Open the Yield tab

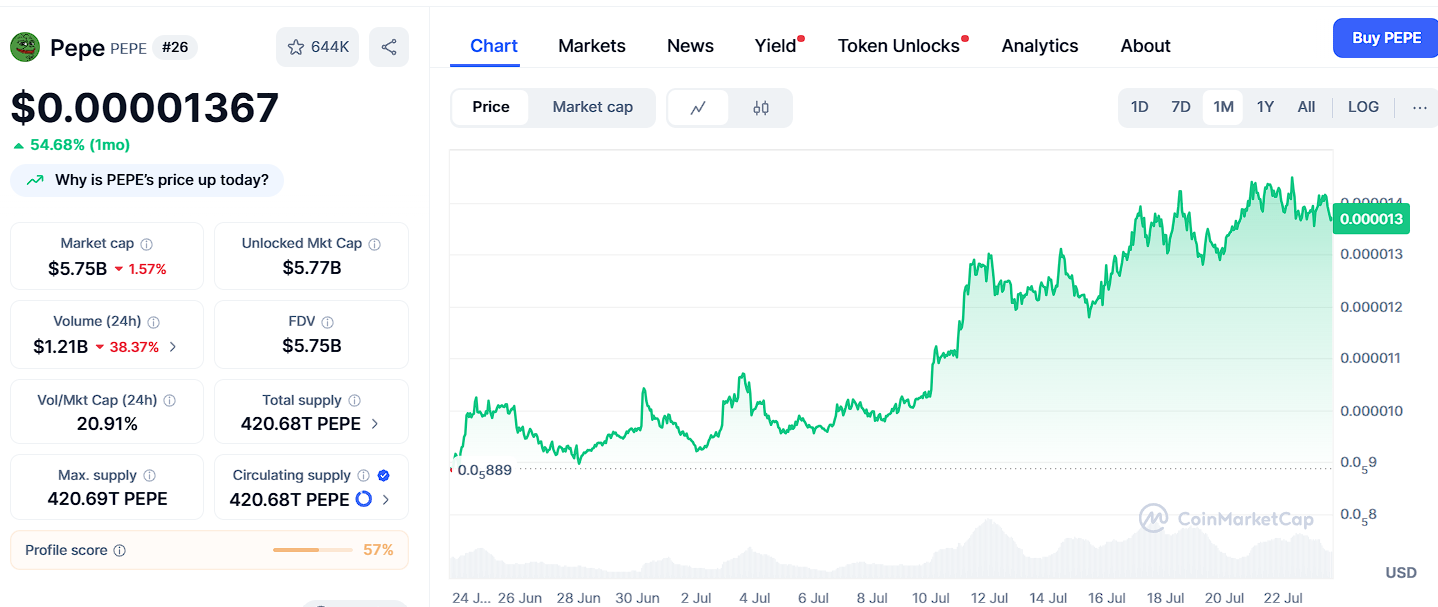point(776,46)
